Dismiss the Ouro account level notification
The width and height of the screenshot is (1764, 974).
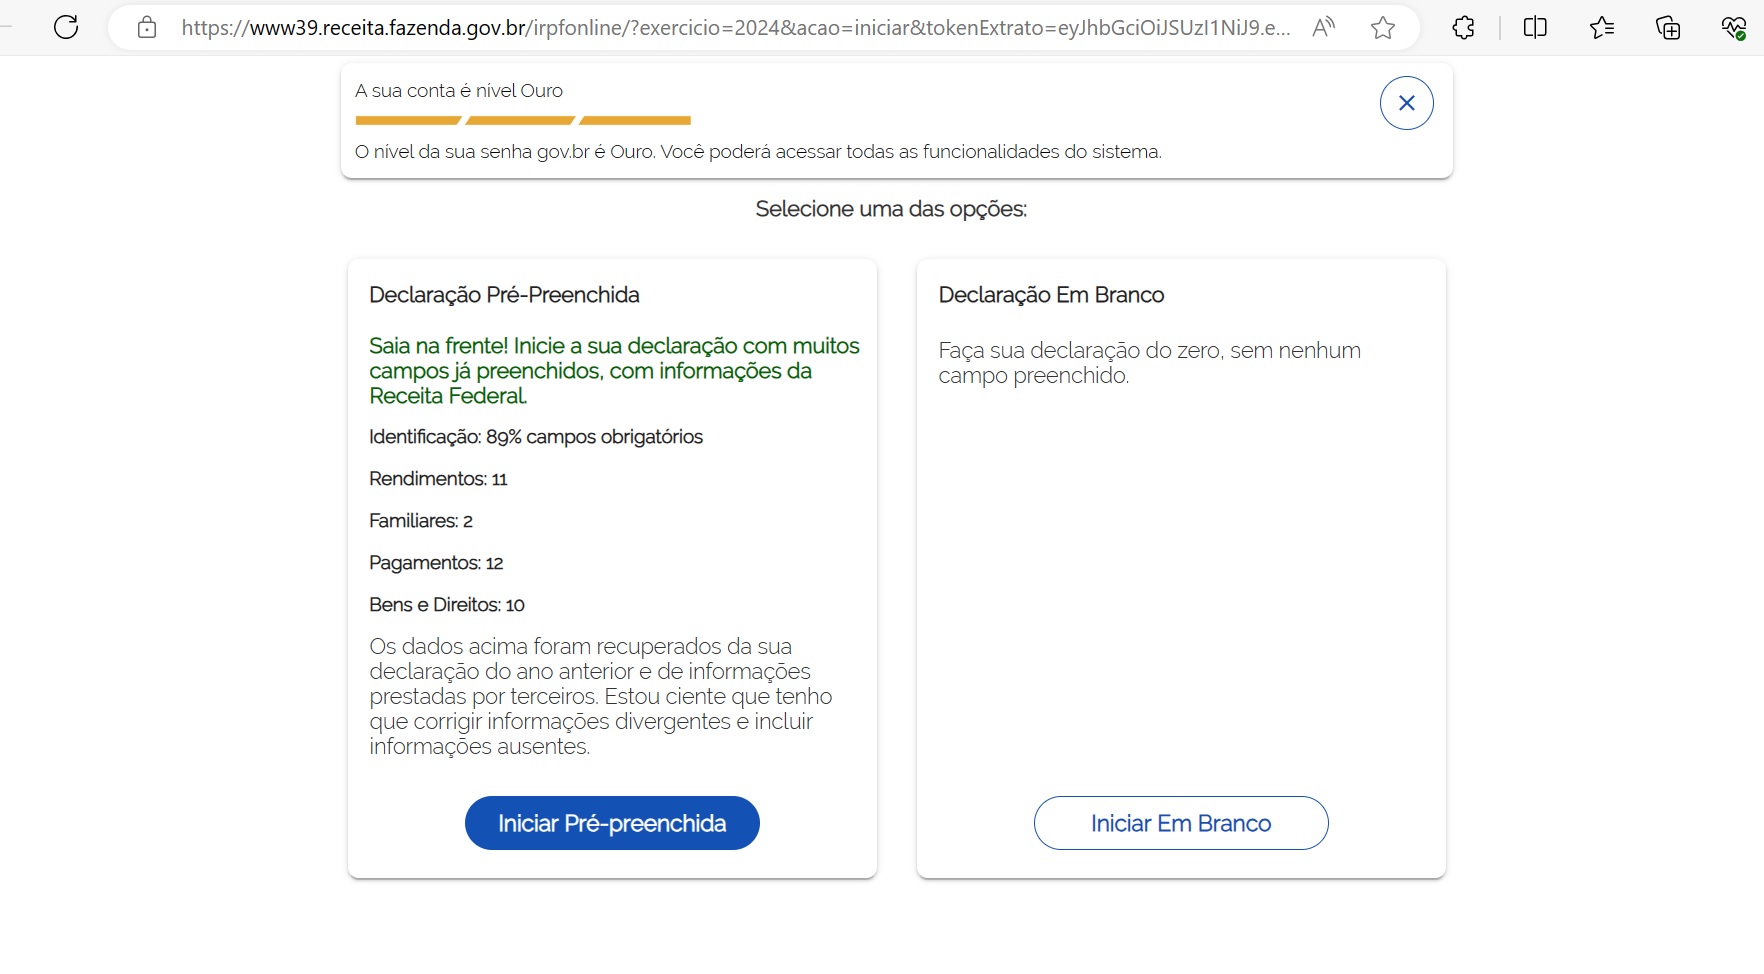pos(1407,103)
